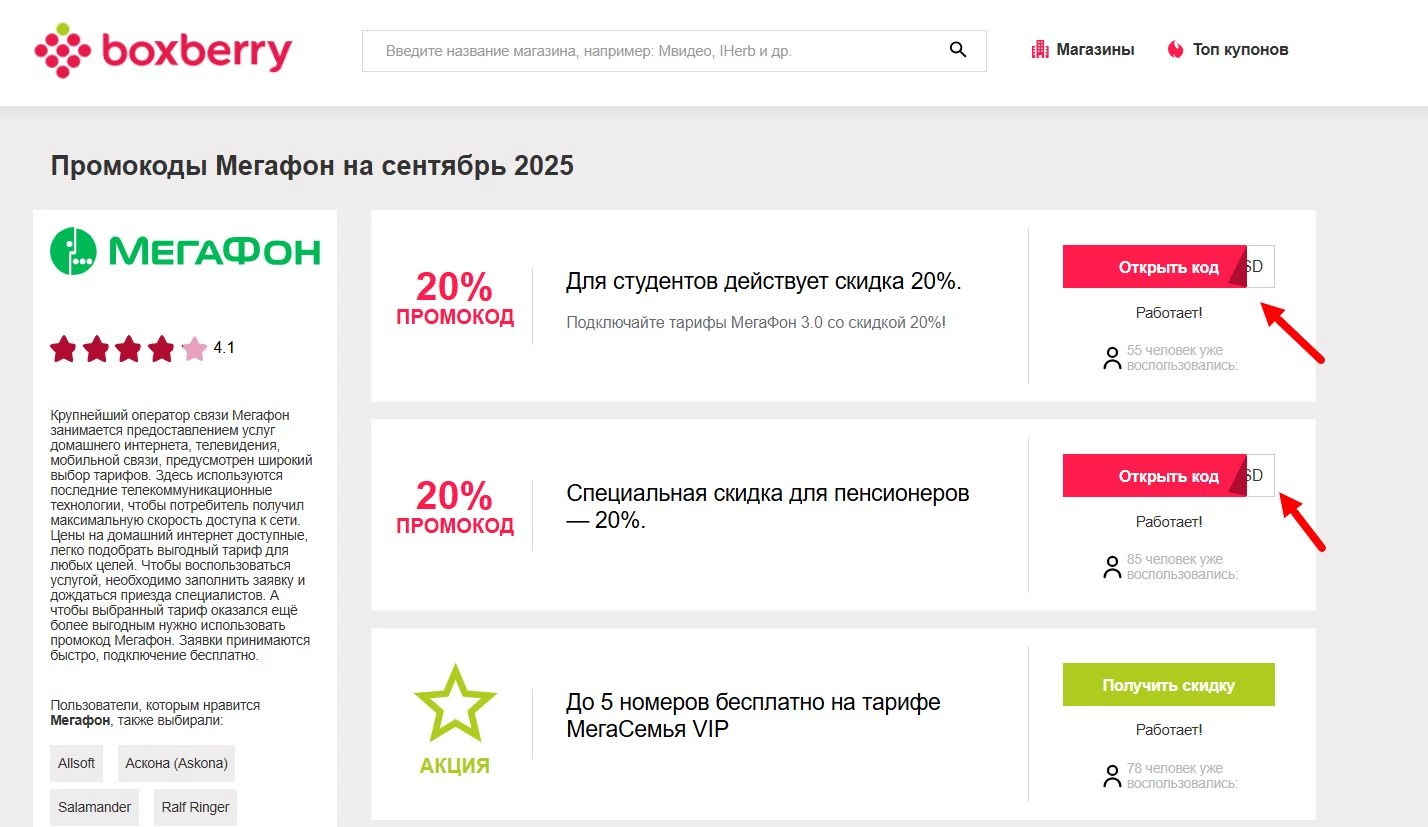
Task: Click the search magnifier icon
Action: [957, 49]
